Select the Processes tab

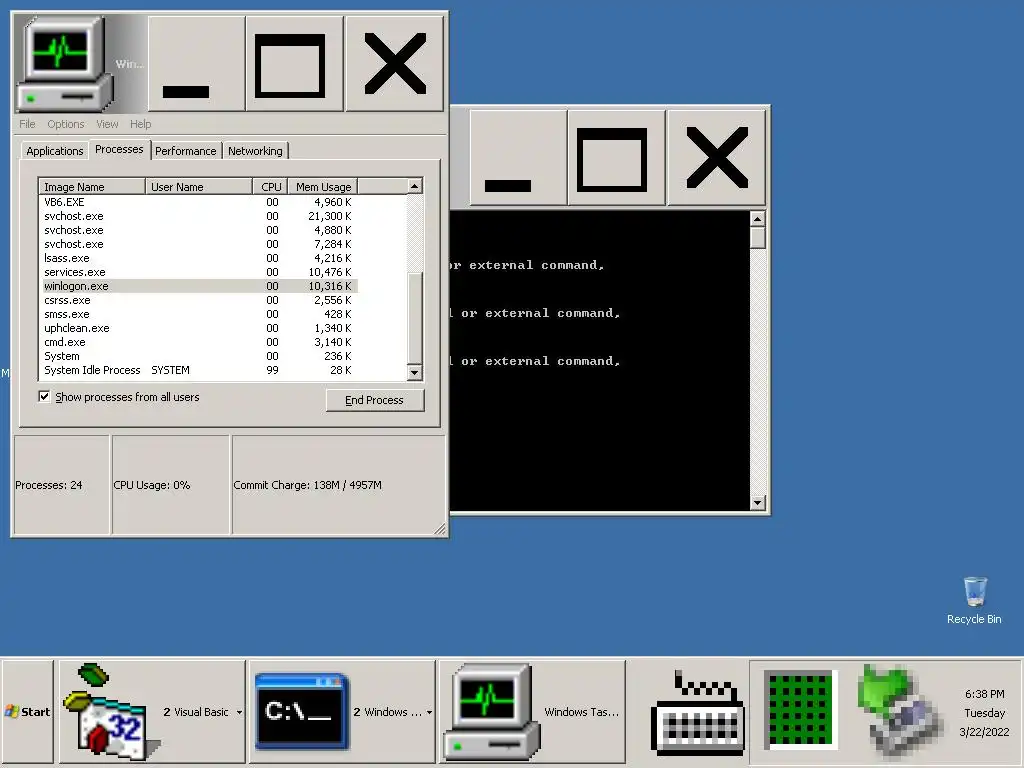pyautogui.click(x=119, y=150)
